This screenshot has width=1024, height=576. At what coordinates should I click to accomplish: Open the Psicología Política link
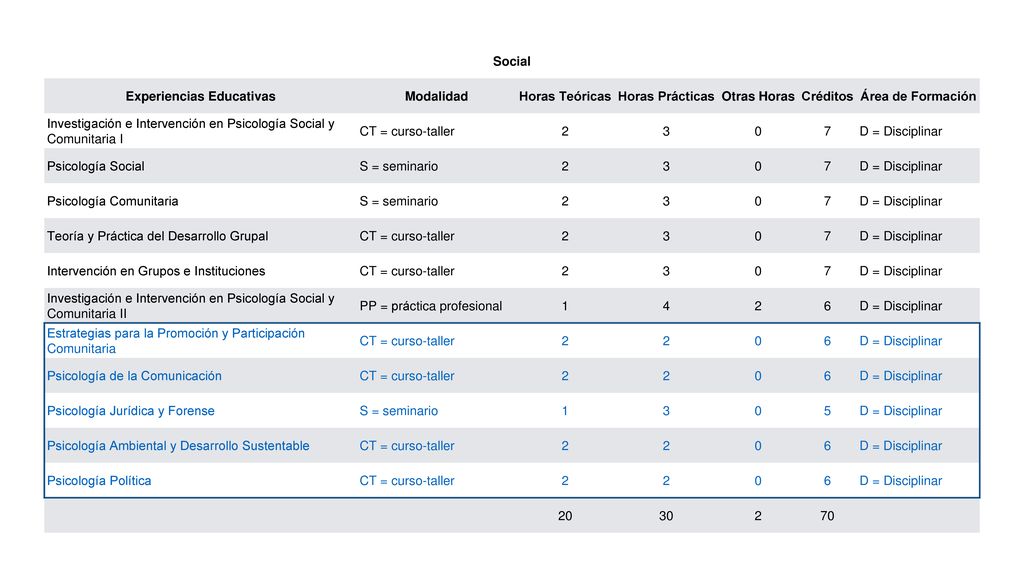point(99,481)
